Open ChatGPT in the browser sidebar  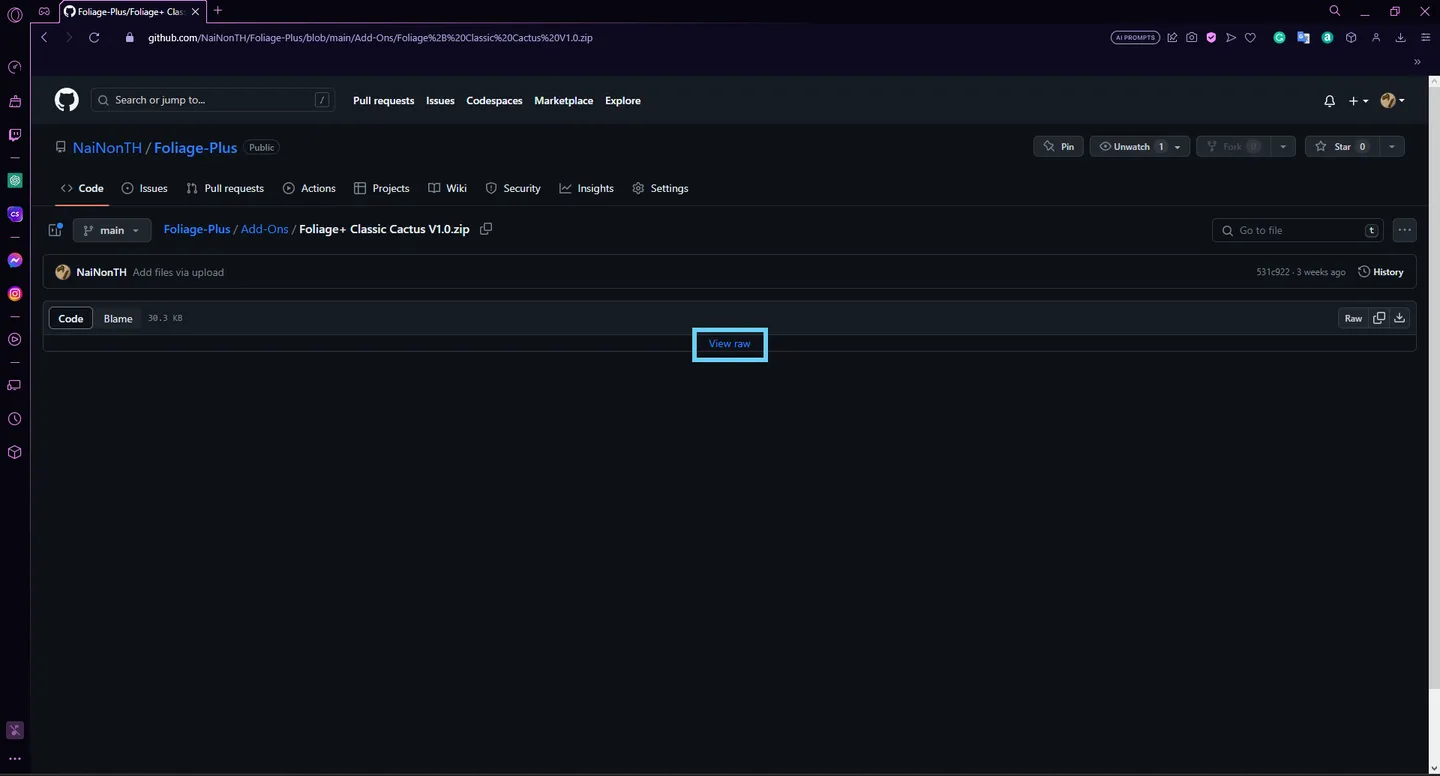(x=15, y=181)
